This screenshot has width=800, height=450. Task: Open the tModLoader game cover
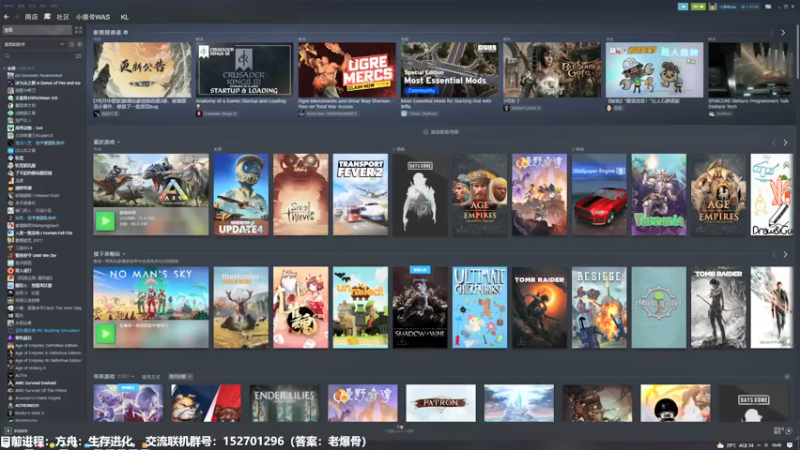(x=659, y=307)
